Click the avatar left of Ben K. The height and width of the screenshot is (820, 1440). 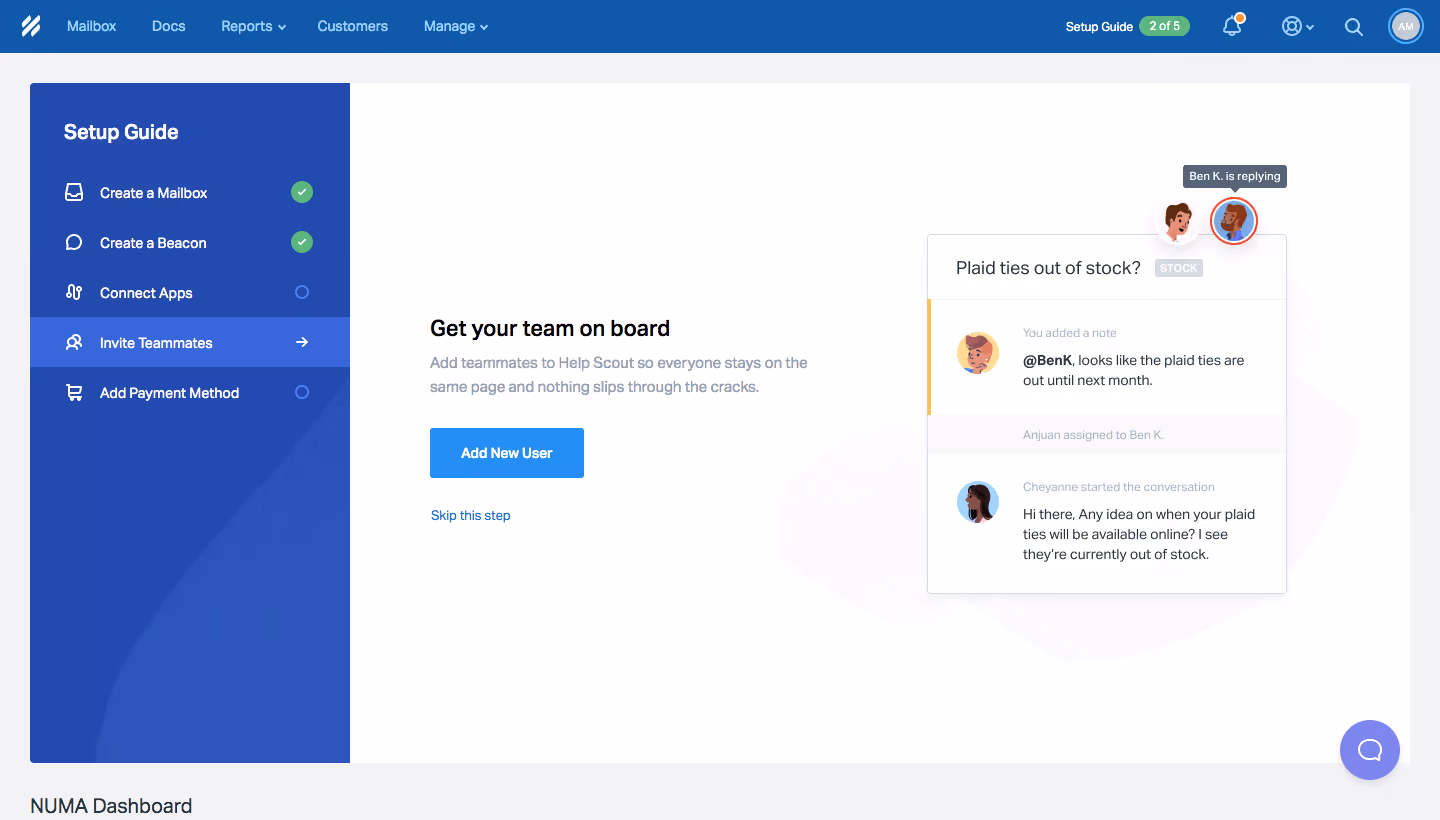[x=1179, y=222]
